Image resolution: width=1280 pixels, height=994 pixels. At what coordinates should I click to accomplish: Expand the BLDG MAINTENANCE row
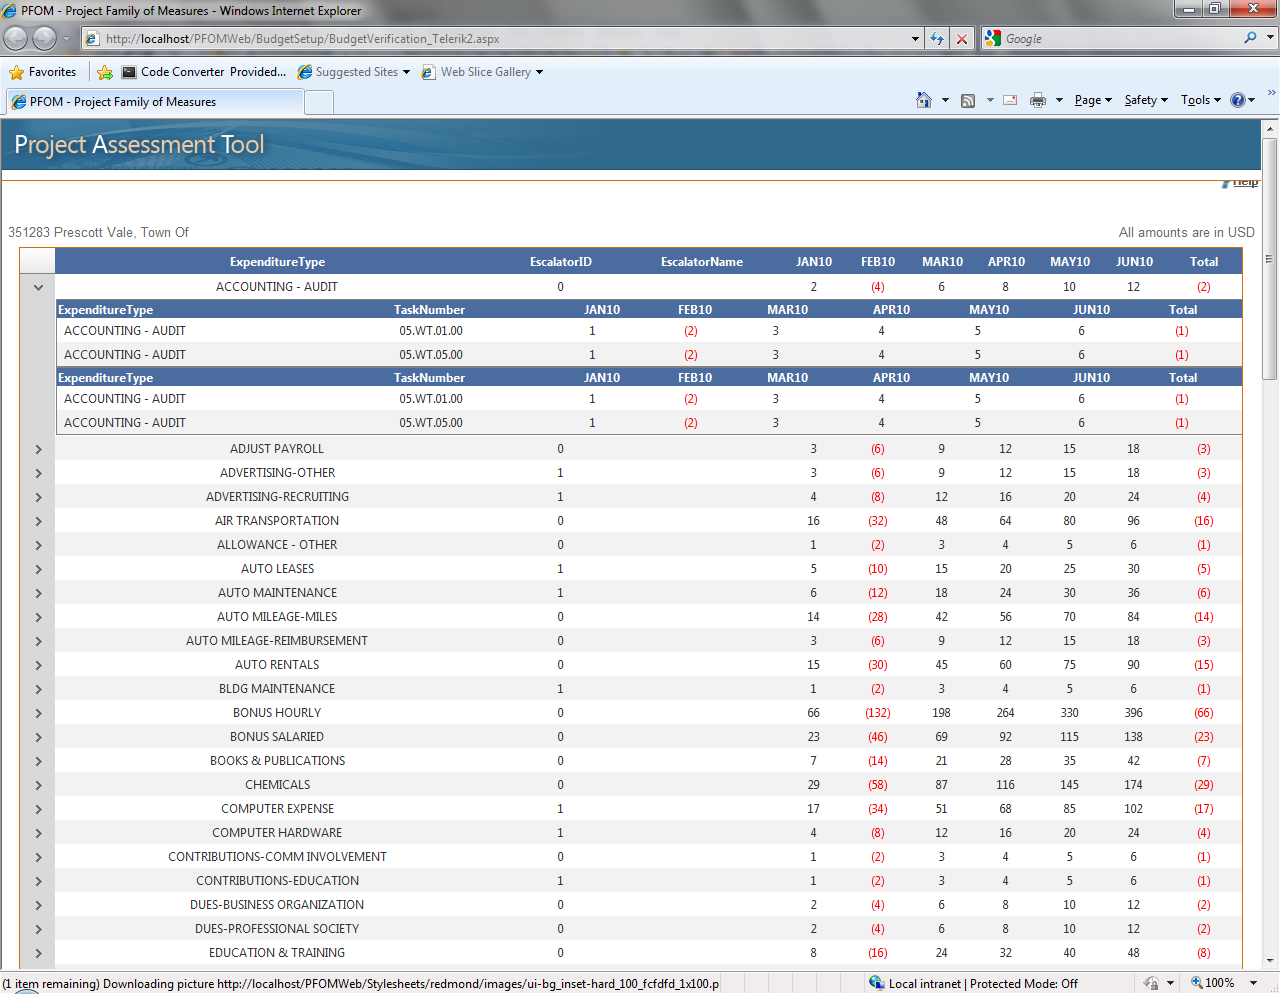[38, 689]
